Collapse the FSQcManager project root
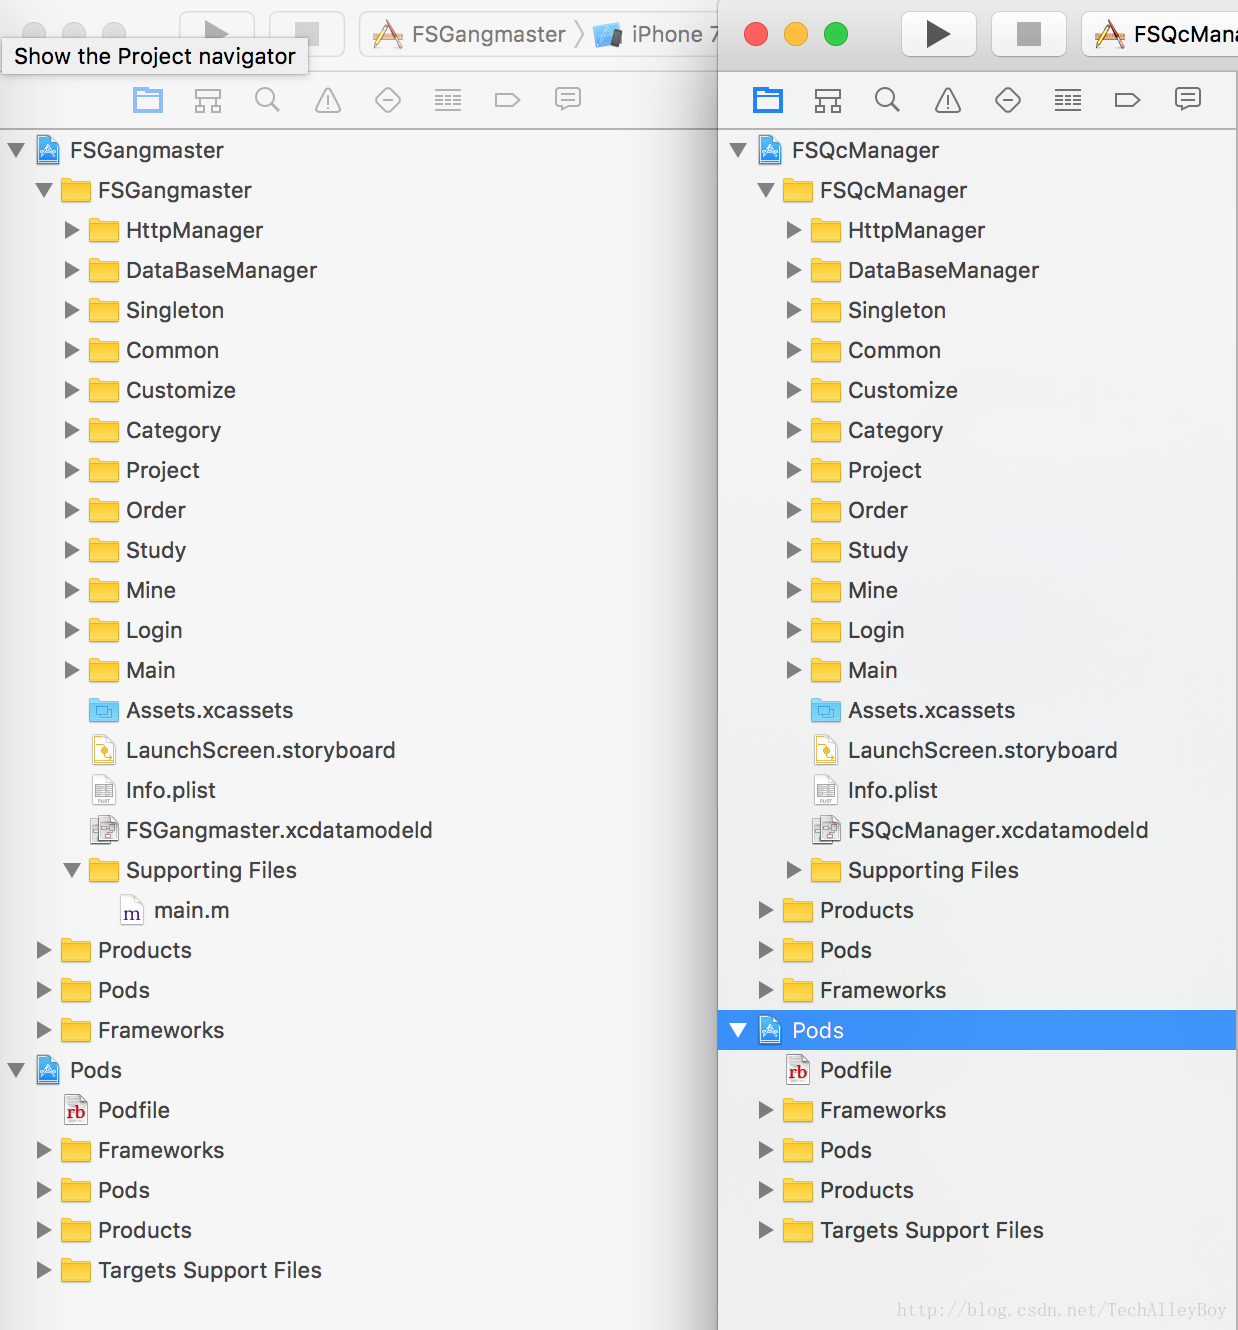 738,150
